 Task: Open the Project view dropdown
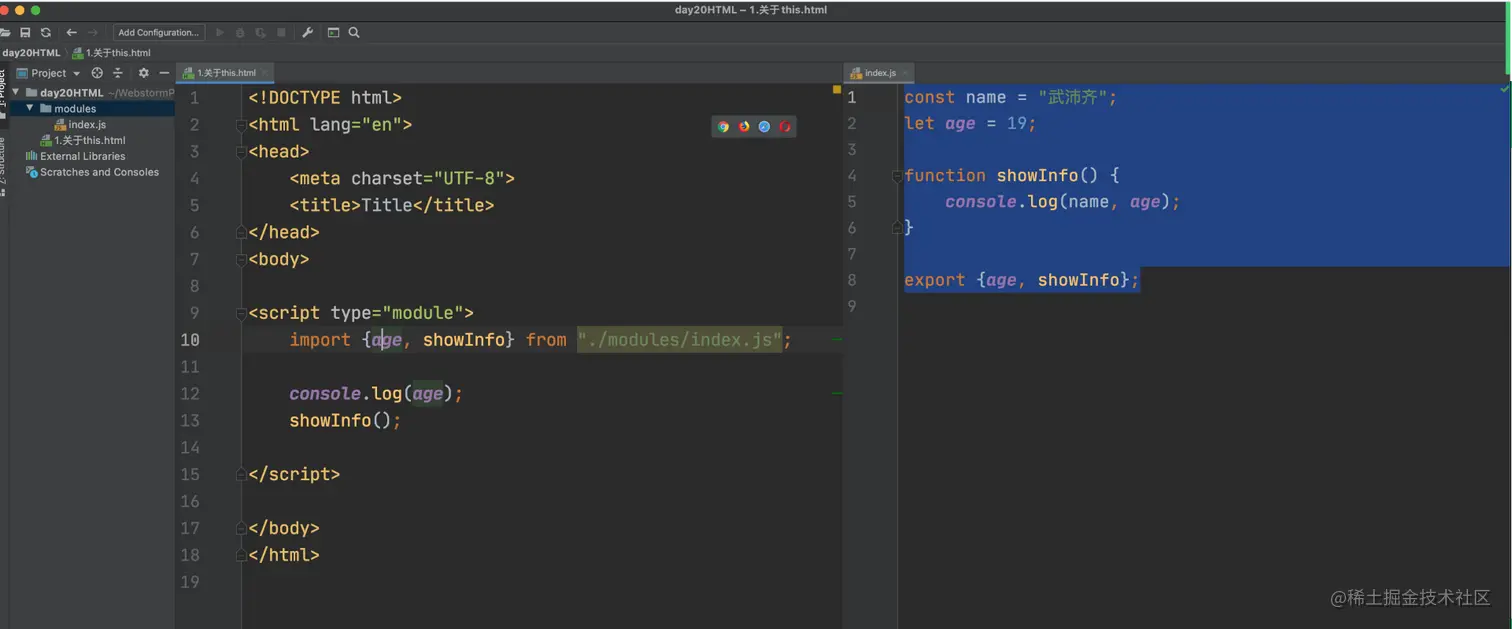[48, 73]
